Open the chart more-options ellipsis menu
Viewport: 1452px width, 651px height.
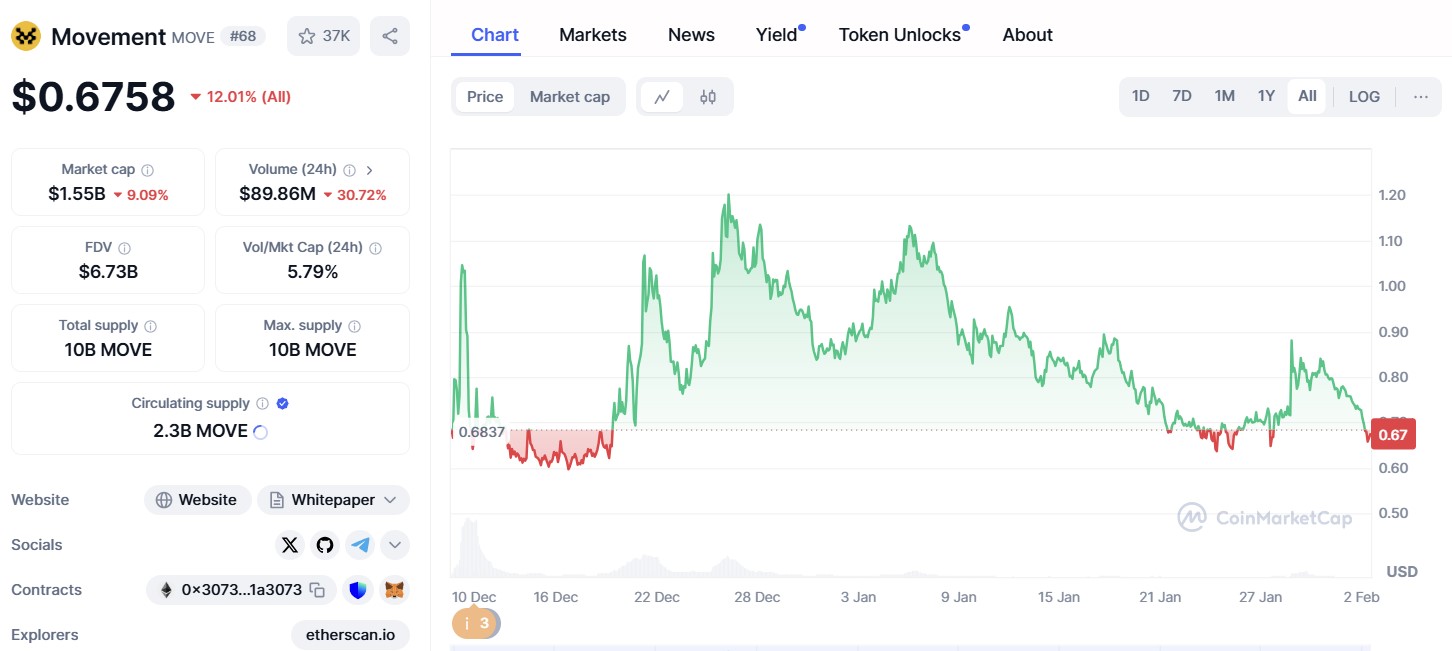tap(1421, 95)
